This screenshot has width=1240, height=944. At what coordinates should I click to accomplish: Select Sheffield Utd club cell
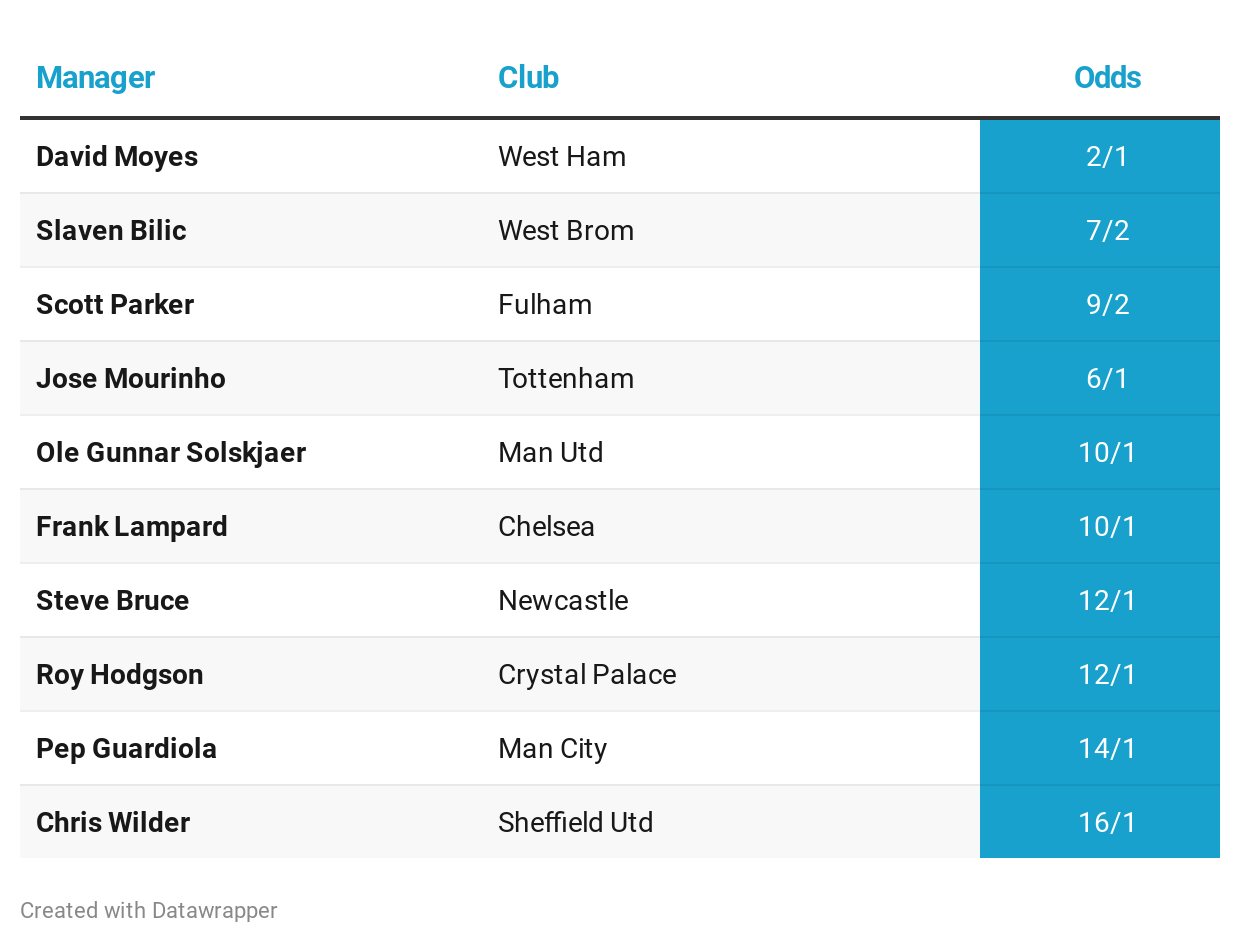(x=576, y=822)
